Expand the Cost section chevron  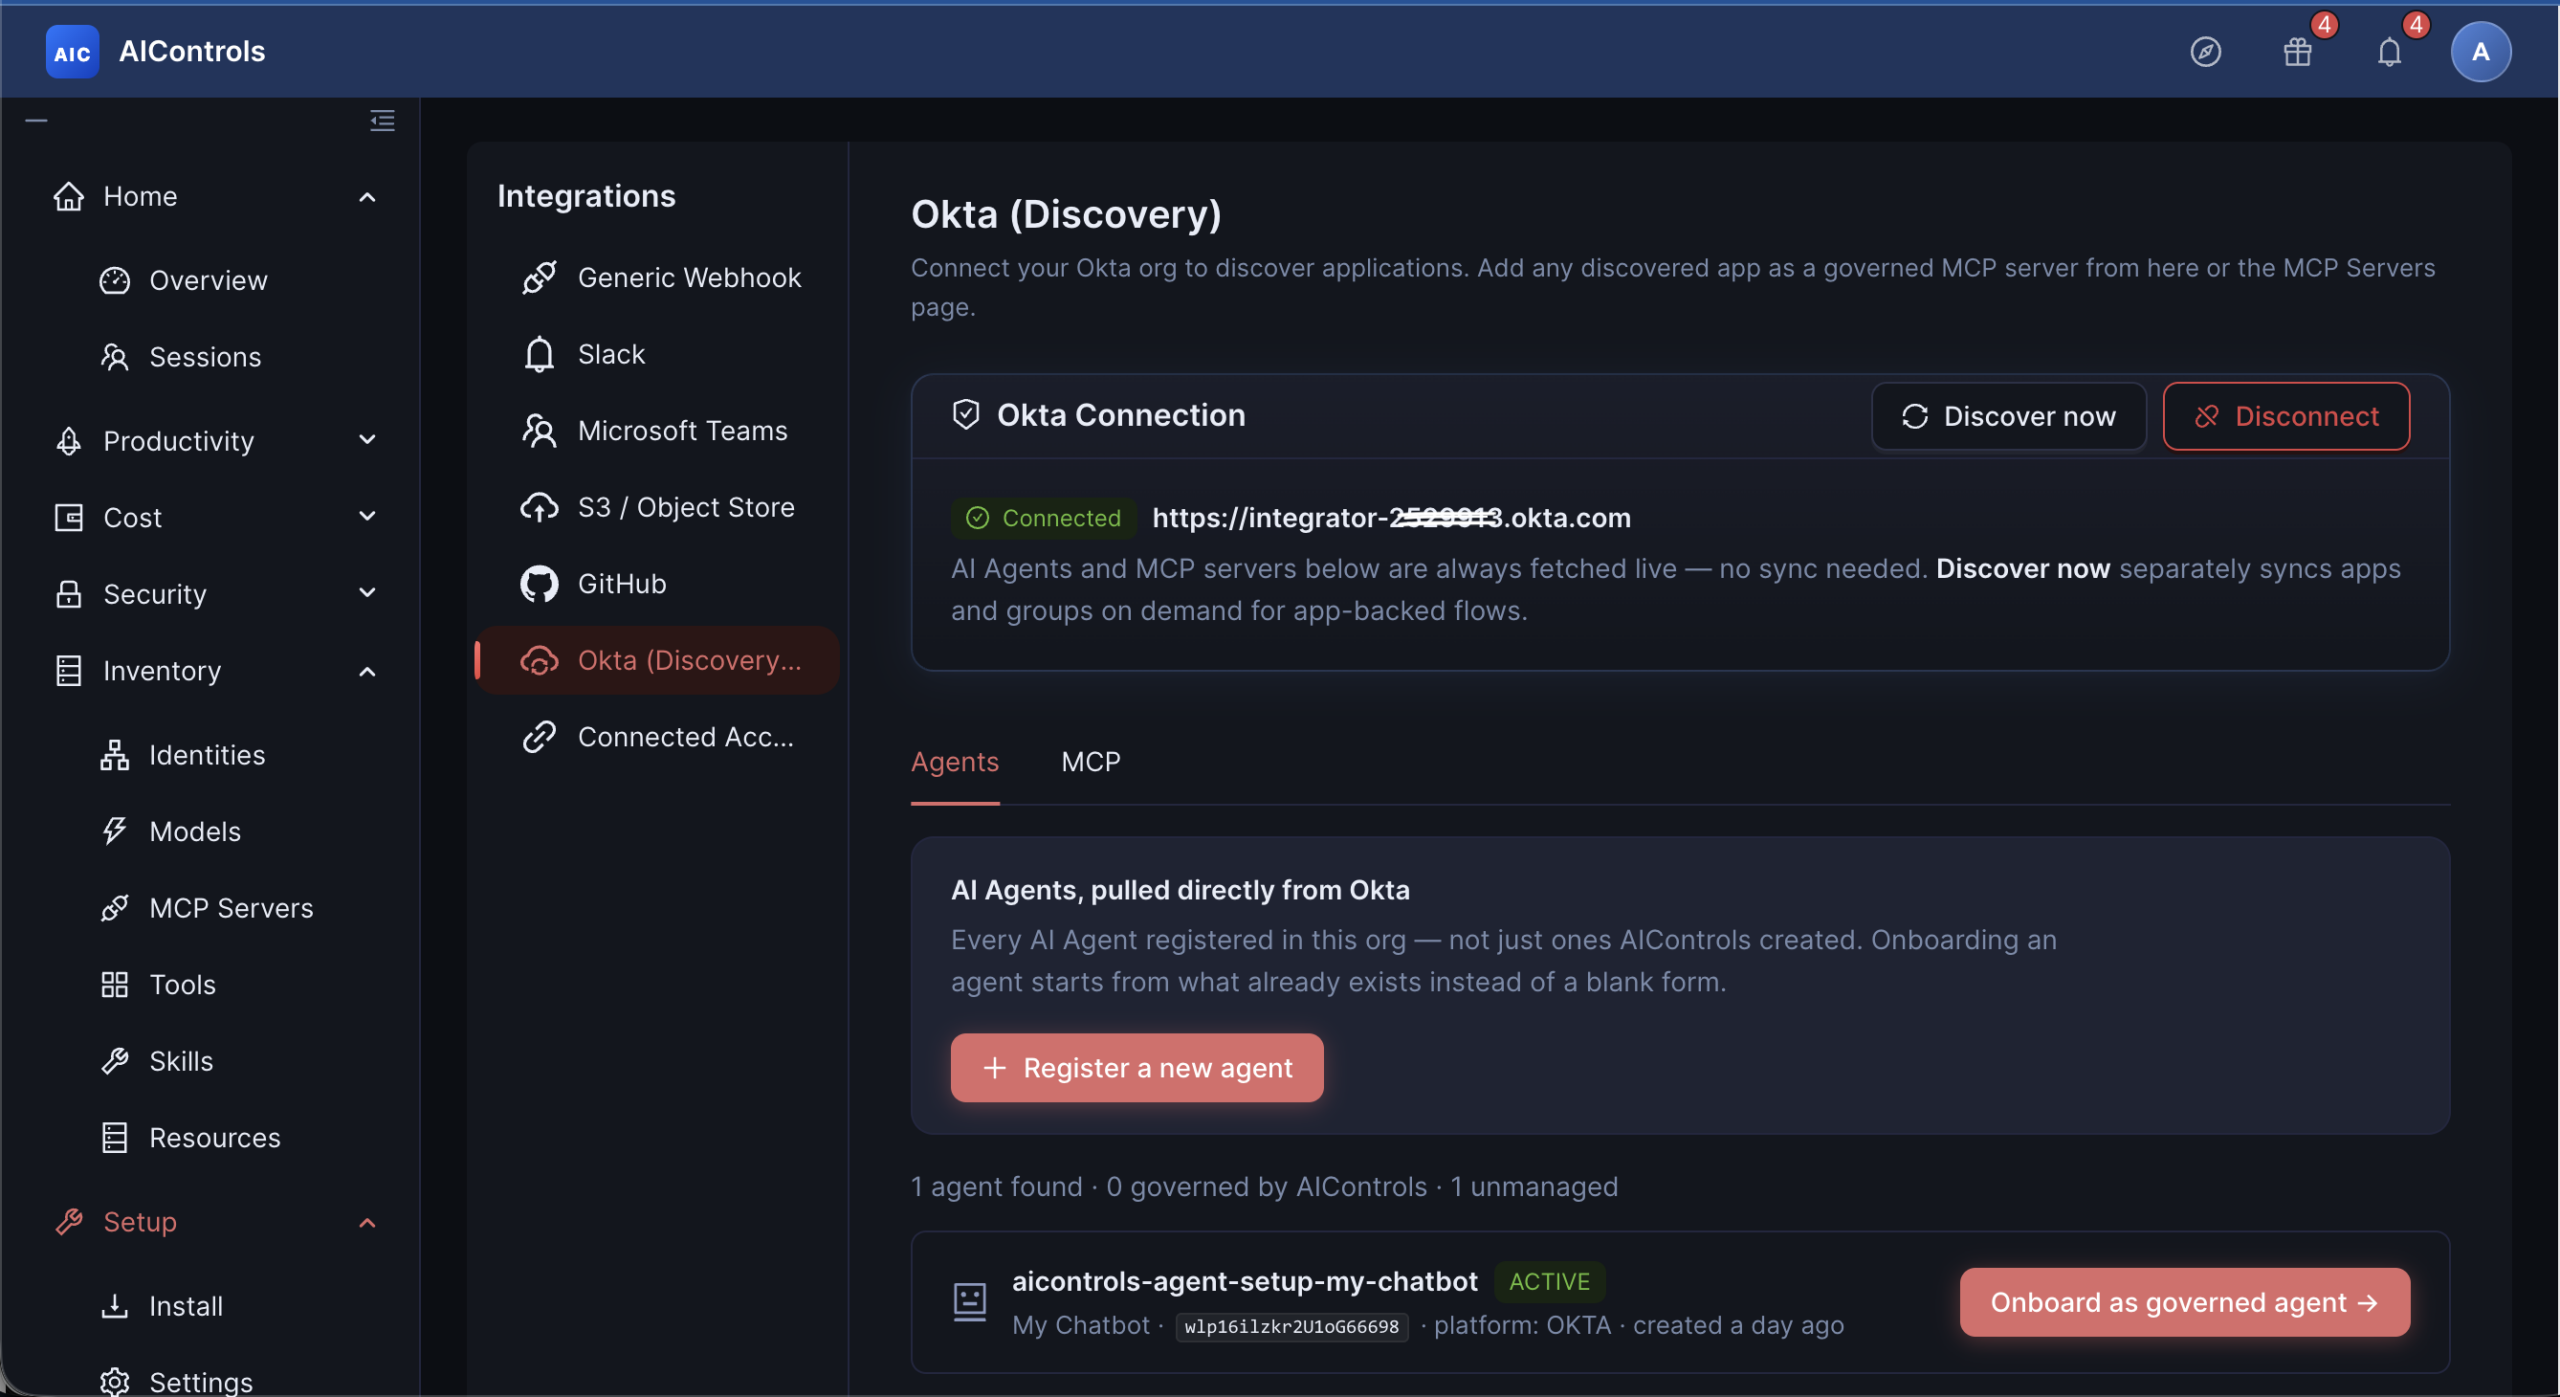[x=367, y=517]
